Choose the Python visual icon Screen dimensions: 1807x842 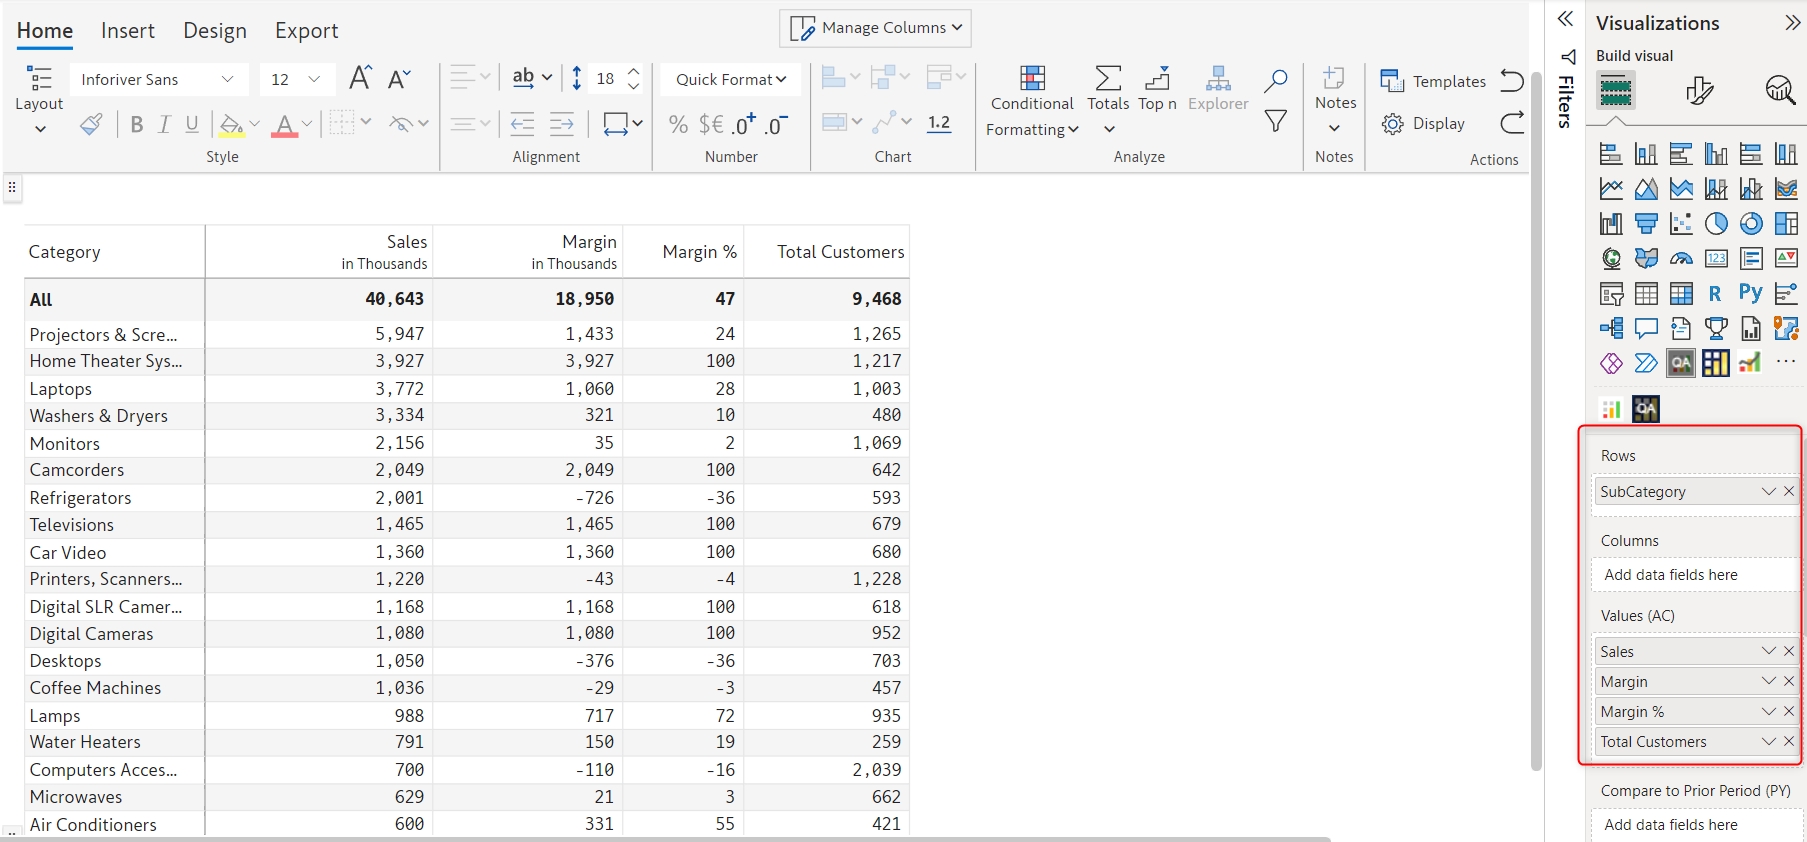point(1750,293)
